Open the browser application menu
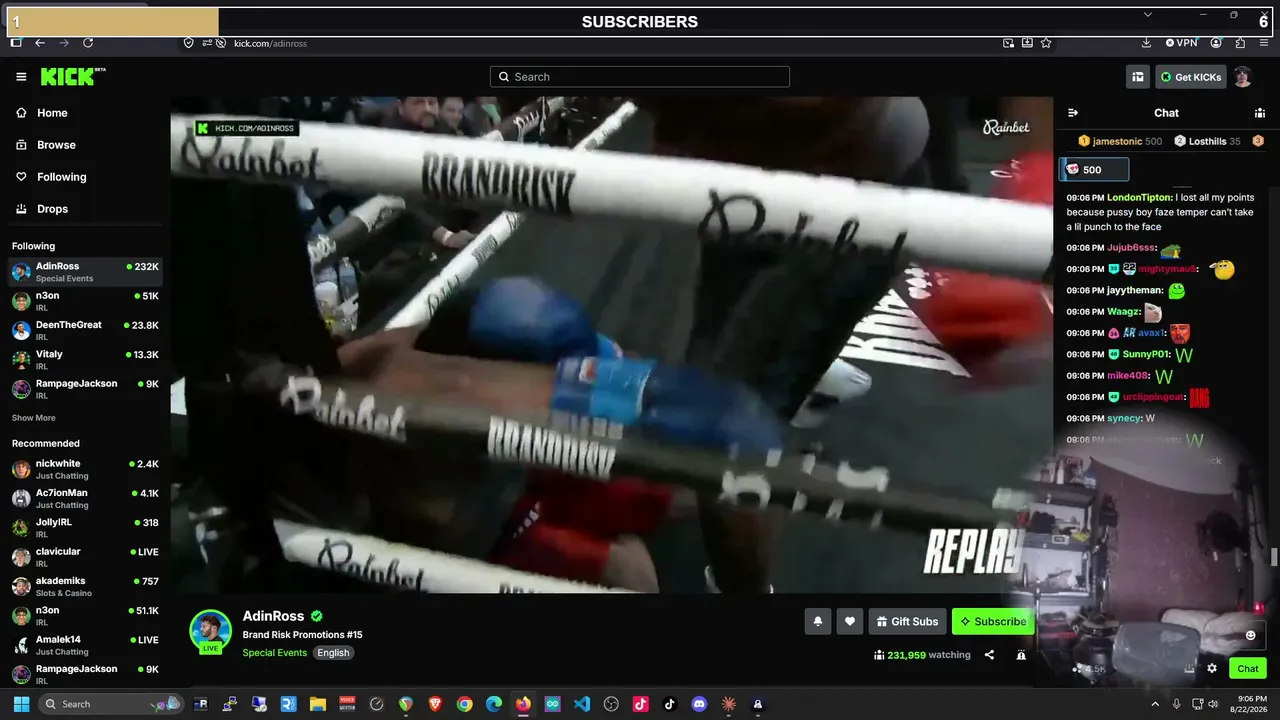 pos(1266,43)
